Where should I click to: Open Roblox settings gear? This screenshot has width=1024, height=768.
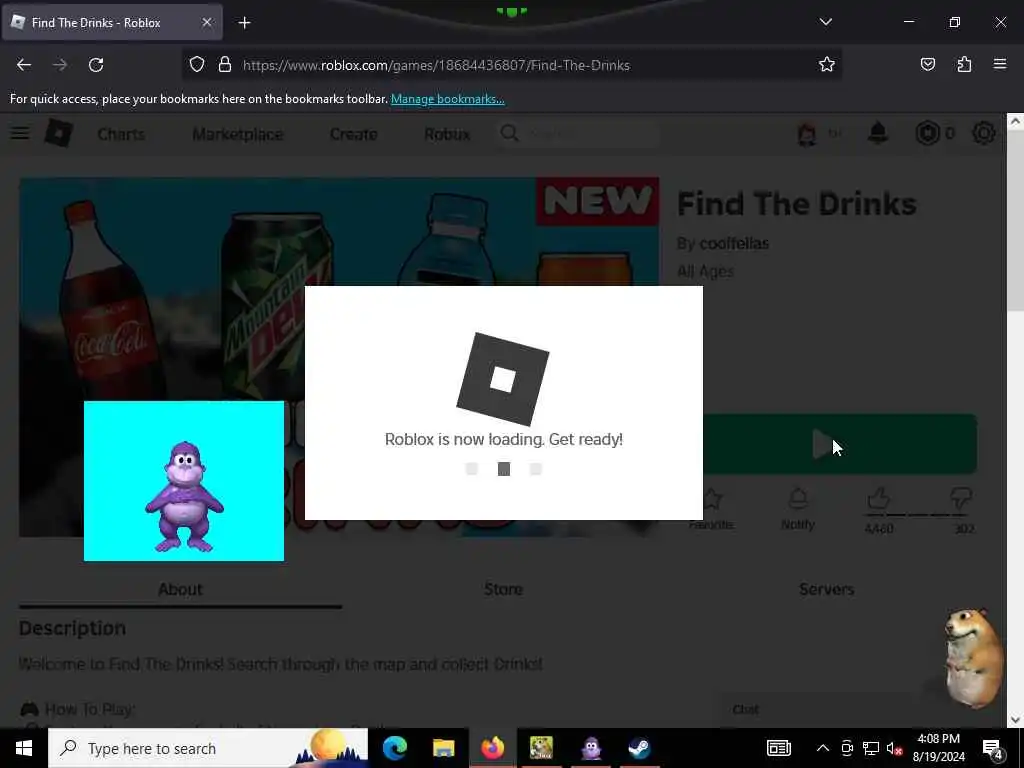click(984, 133)
